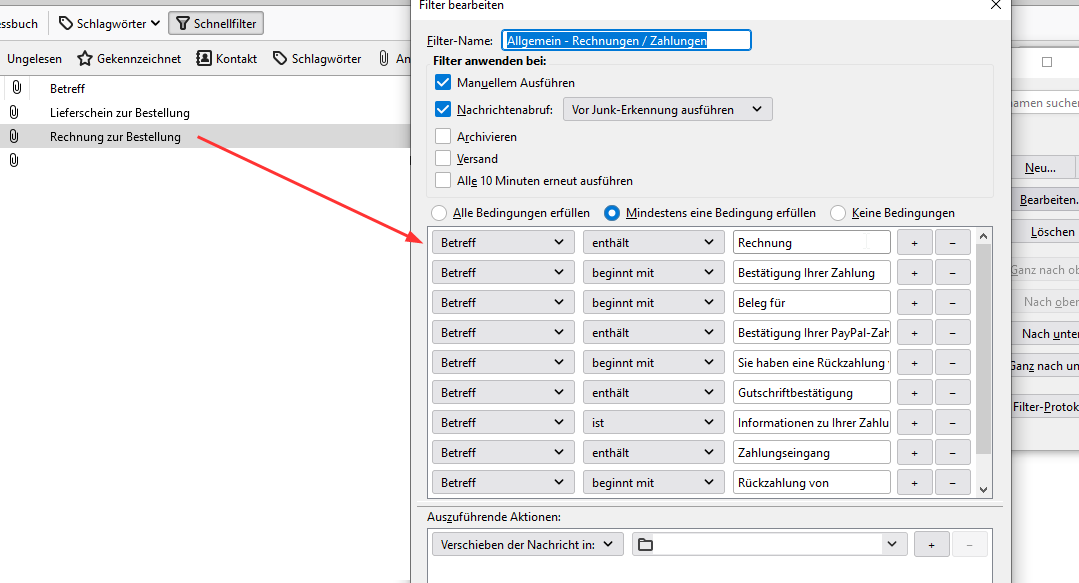Click attachment column header paperclip icon

[17, 87]
